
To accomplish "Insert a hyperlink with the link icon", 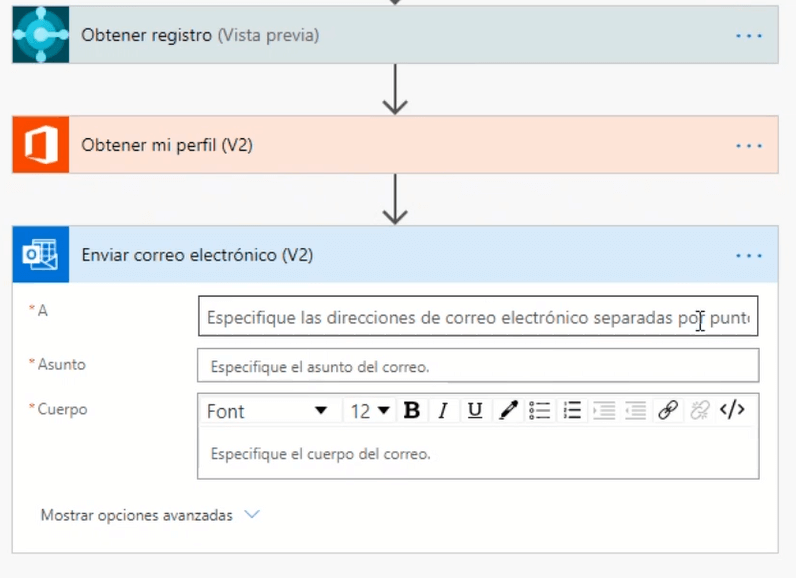I will click(668, 410).
